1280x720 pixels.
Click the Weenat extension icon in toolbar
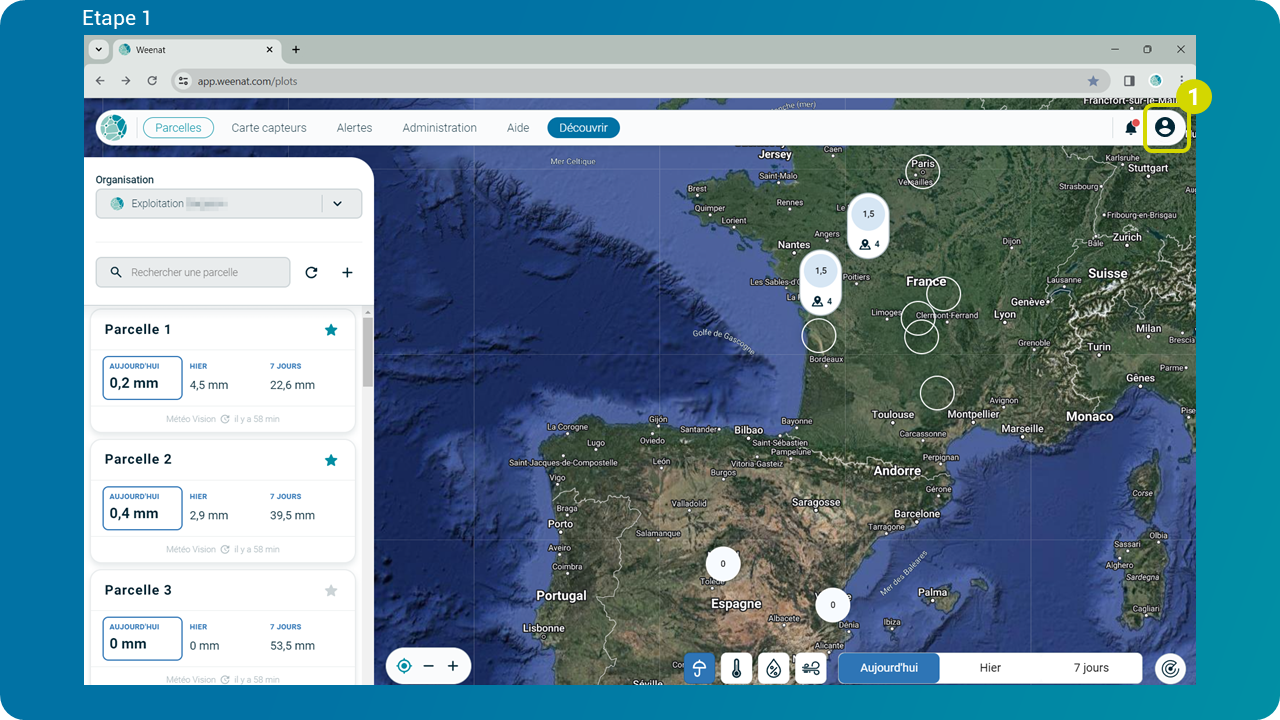click(1155, 81)
